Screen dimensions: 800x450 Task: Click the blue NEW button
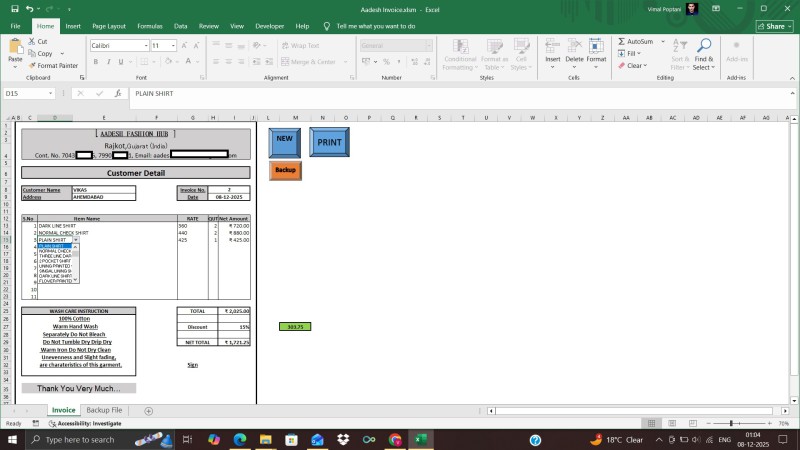[284, 142]
